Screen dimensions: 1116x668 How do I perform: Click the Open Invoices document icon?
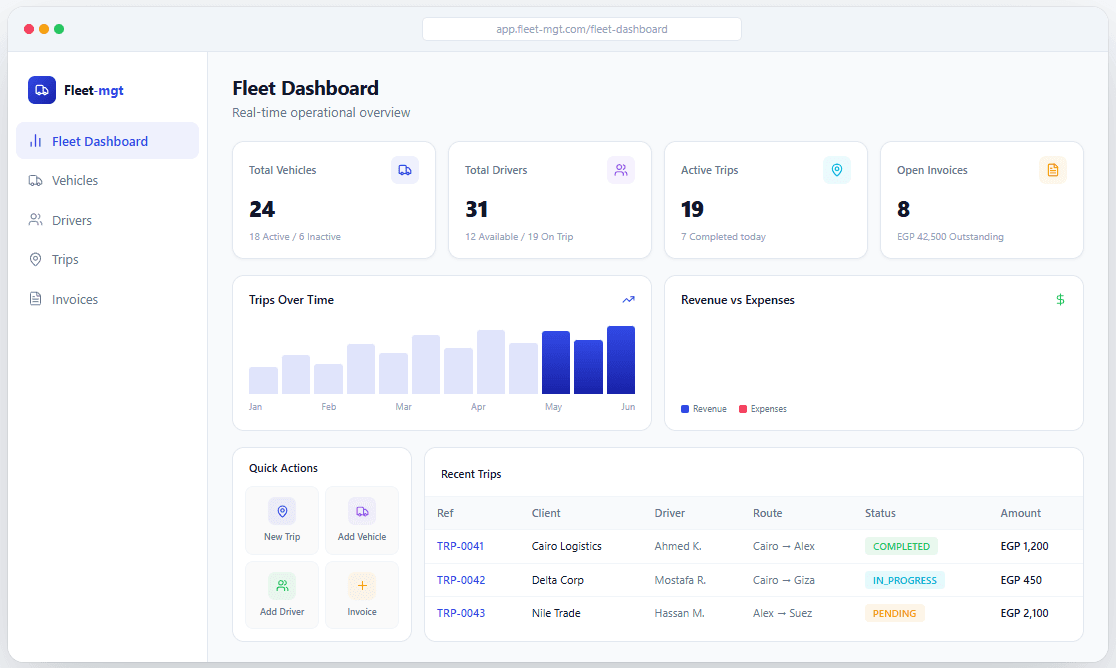tap(1053, 170)
